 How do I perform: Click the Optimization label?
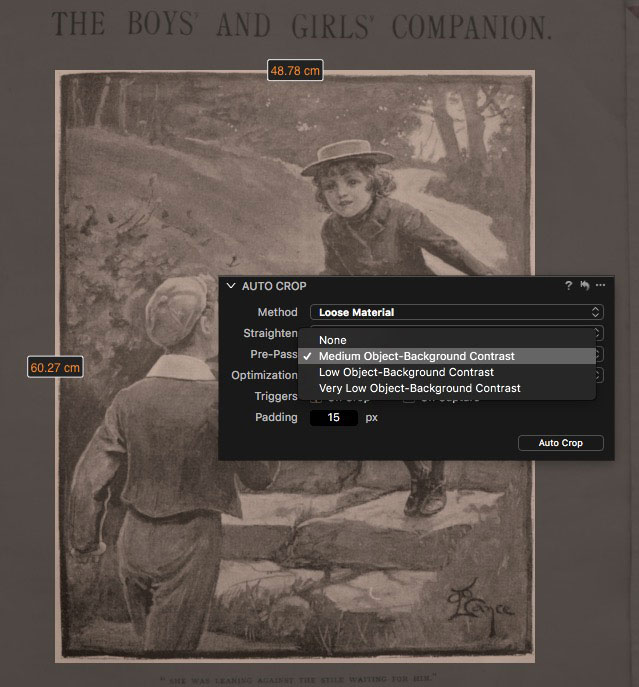coord(264,375)
